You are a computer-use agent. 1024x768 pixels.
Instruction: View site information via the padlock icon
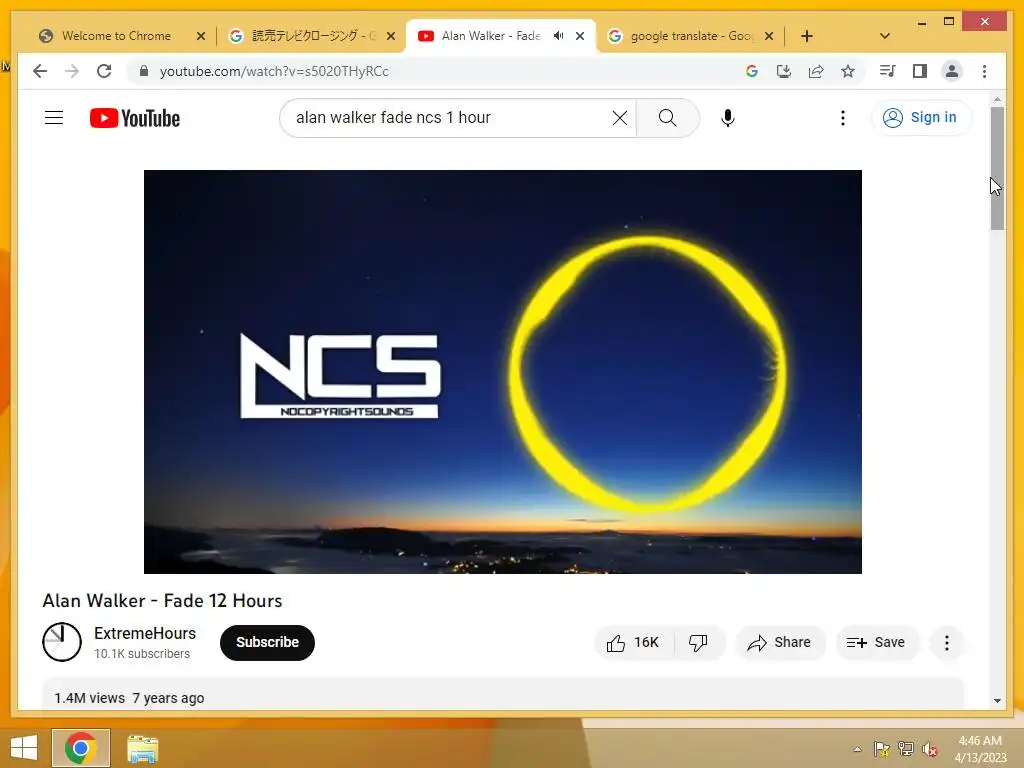144,71
